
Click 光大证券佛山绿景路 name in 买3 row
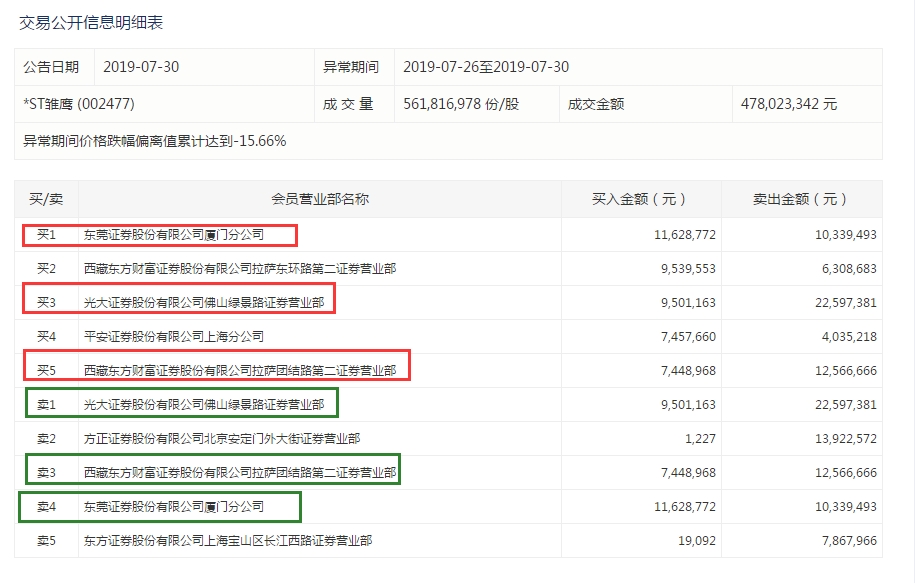(x=204, y=302)
